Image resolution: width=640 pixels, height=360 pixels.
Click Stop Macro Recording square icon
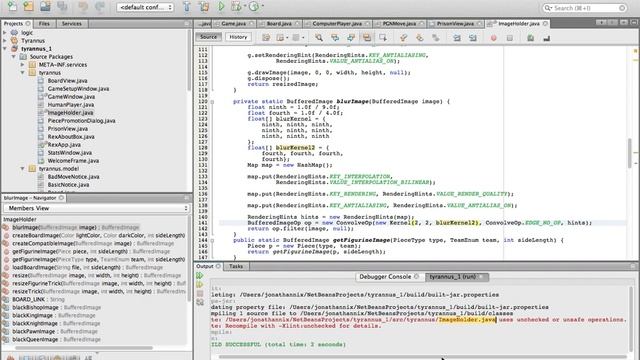(509, 38)
